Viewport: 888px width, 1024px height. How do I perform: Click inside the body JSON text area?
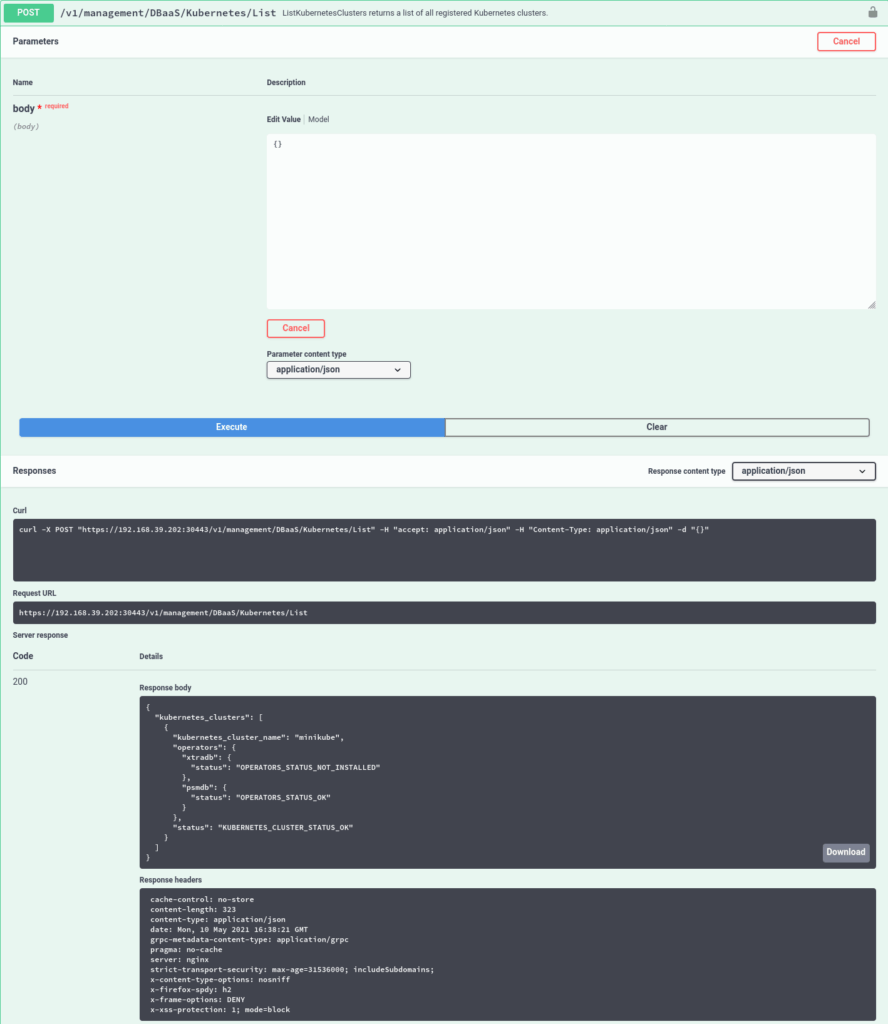570,220
